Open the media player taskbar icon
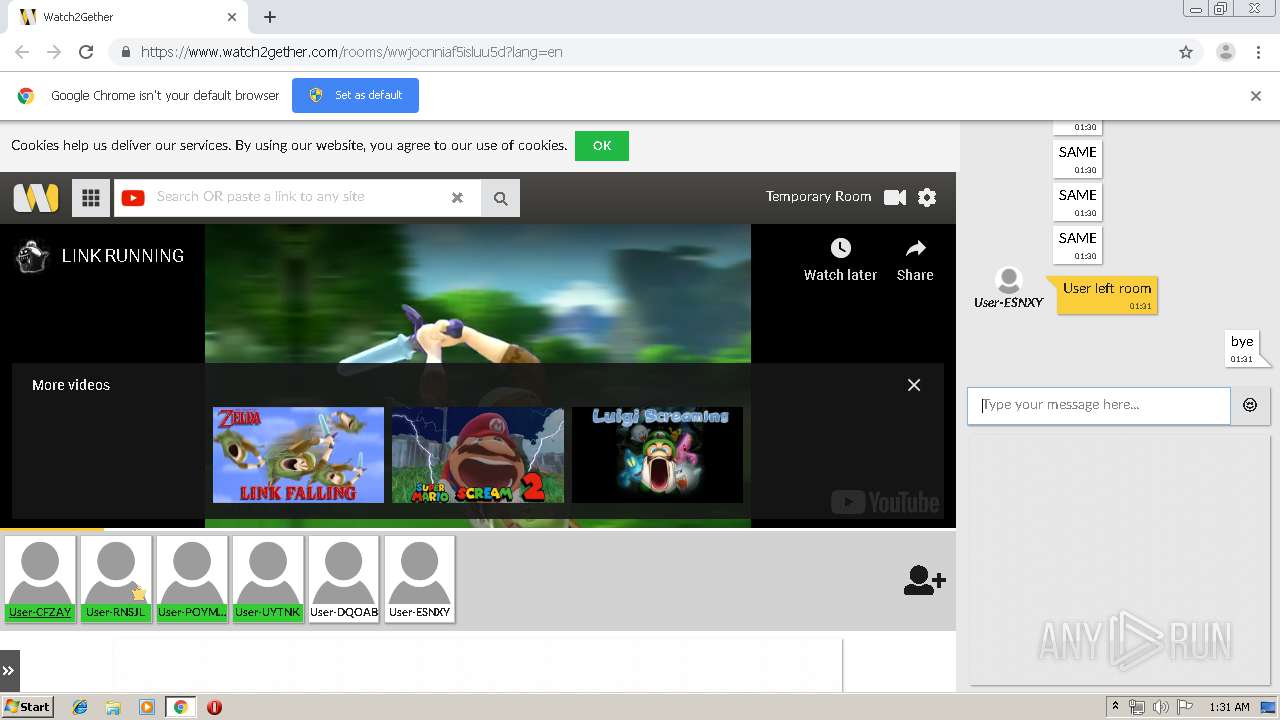Viewport: 1280px width, 720px height. [x=147, y=707]
